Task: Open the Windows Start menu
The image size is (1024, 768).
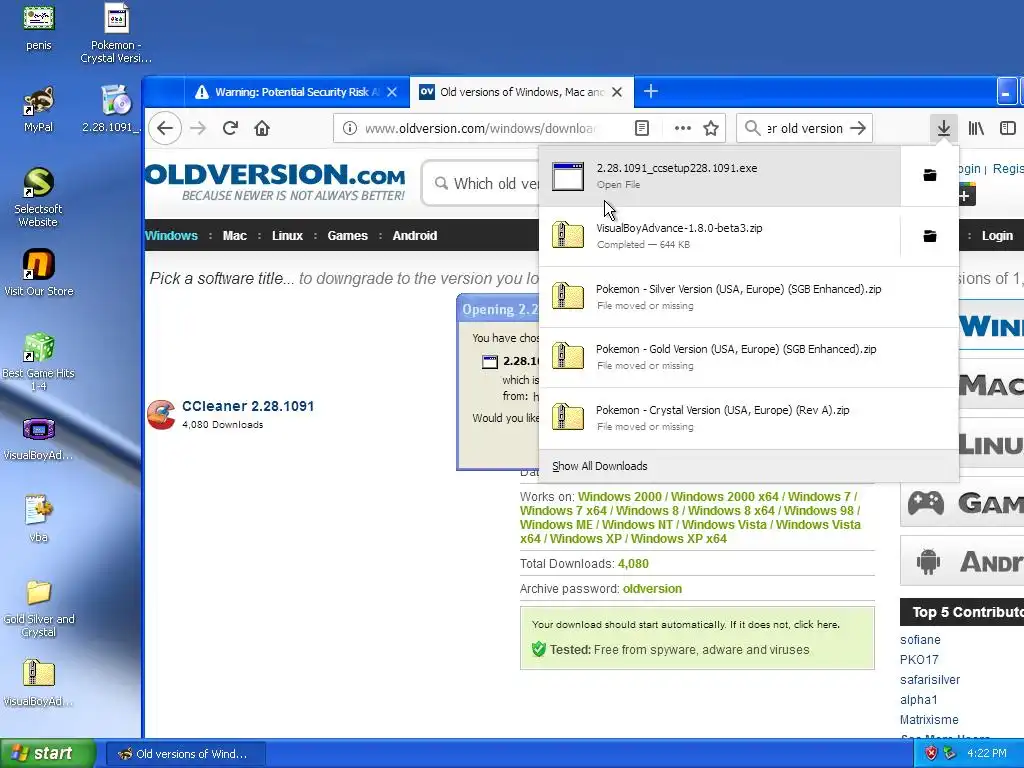Action: (x=48, y=754)
